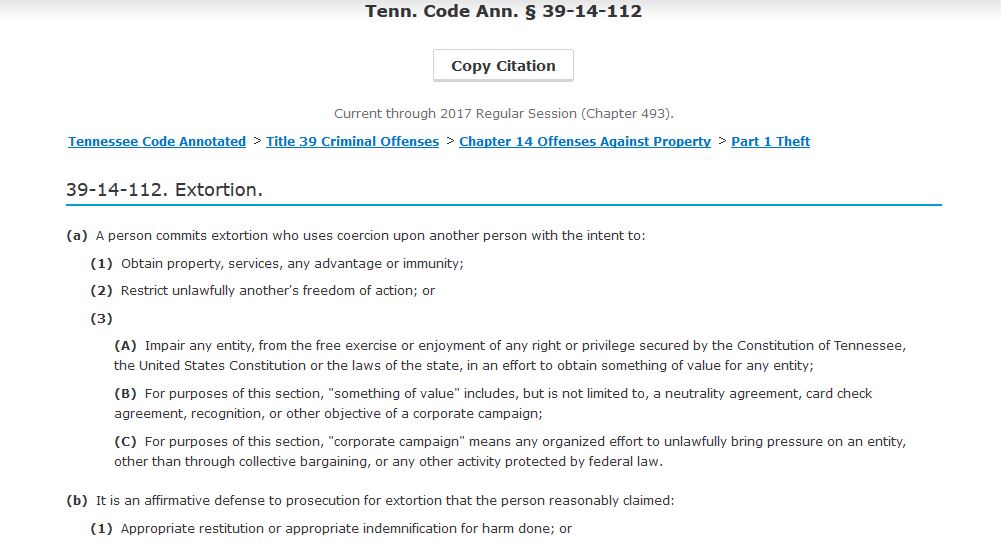This screenshot has width=1001, height=545.
Task: Click the standalone (3) paragraph marker
Action: coord(102,319)
